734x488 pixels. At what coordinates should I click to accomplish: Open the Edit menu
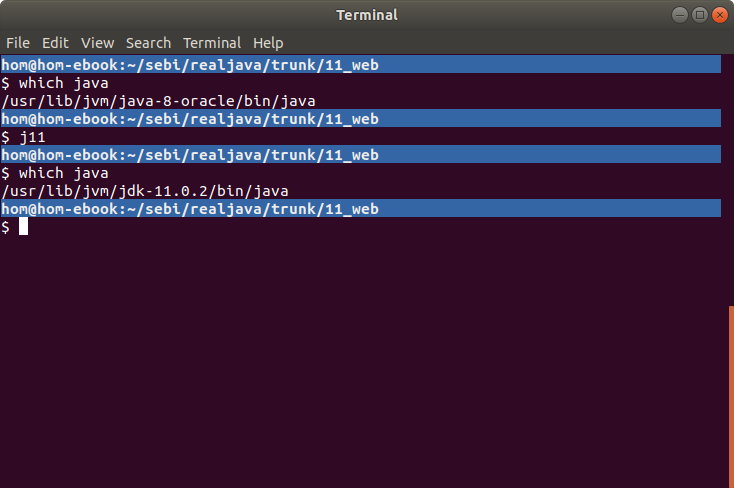[55, 43]
